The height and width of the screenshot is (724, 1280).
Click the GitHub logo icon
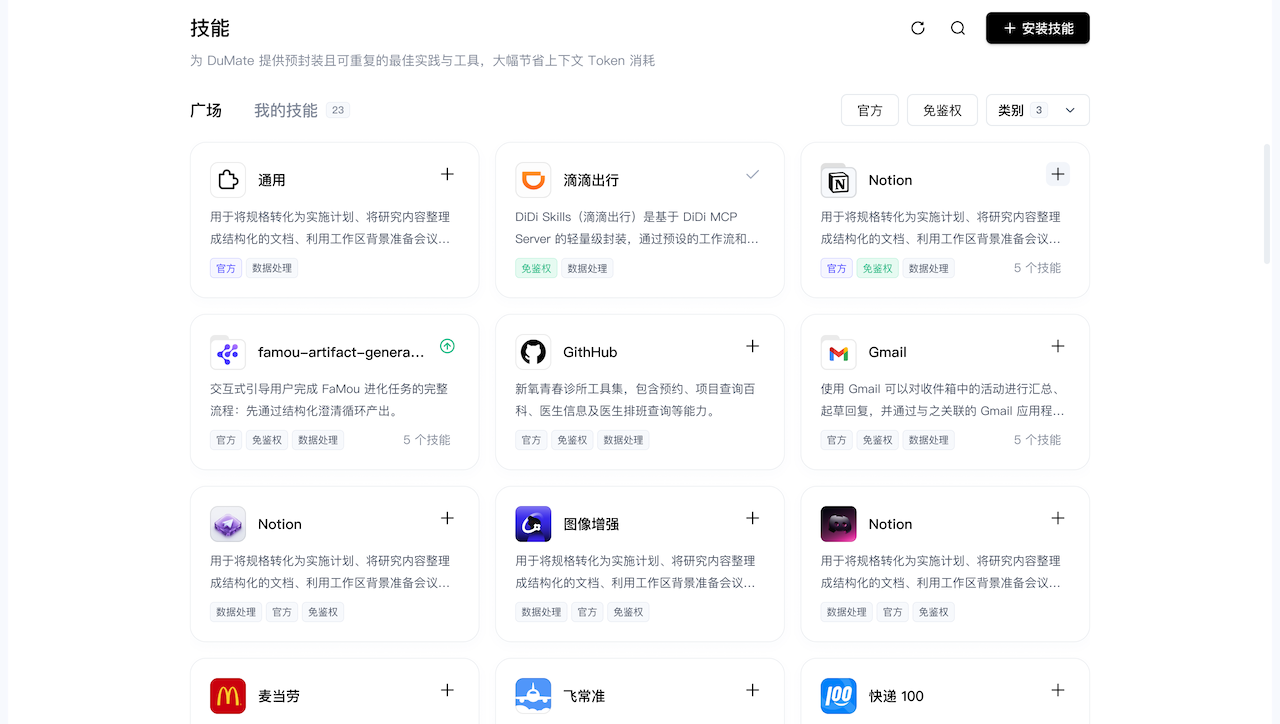coord(533,352)
